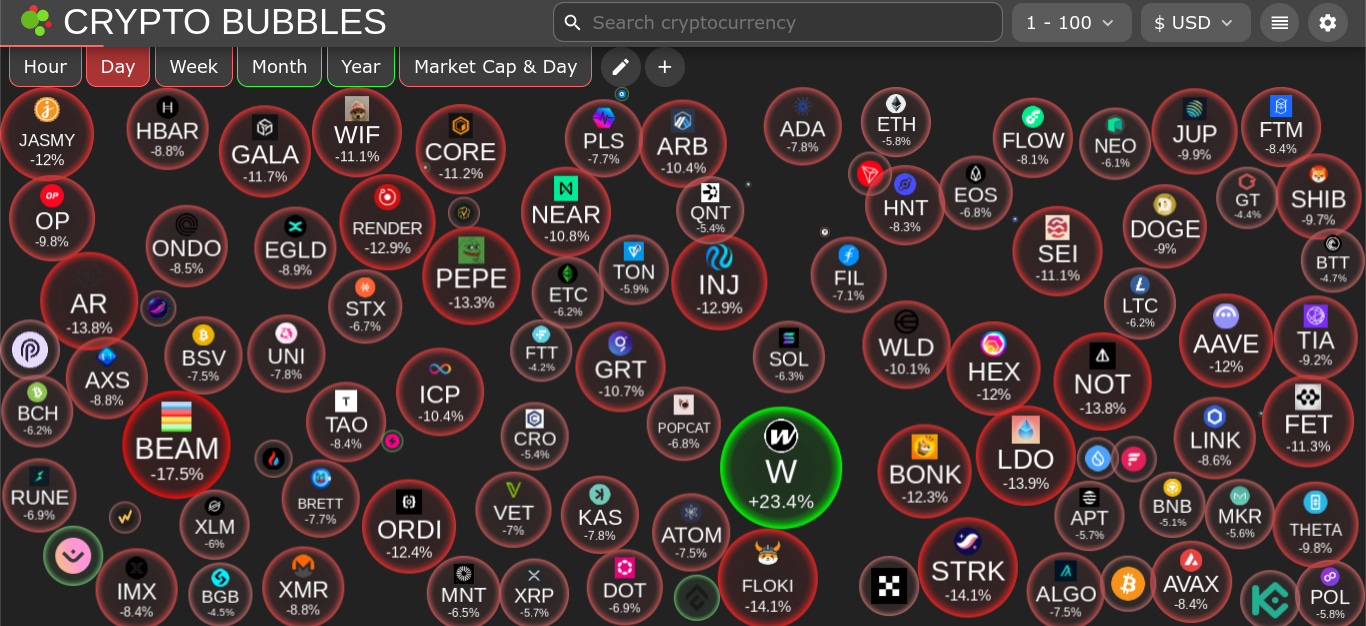Click the SOL bubble

pyautogui.click(x=789, y=357)
